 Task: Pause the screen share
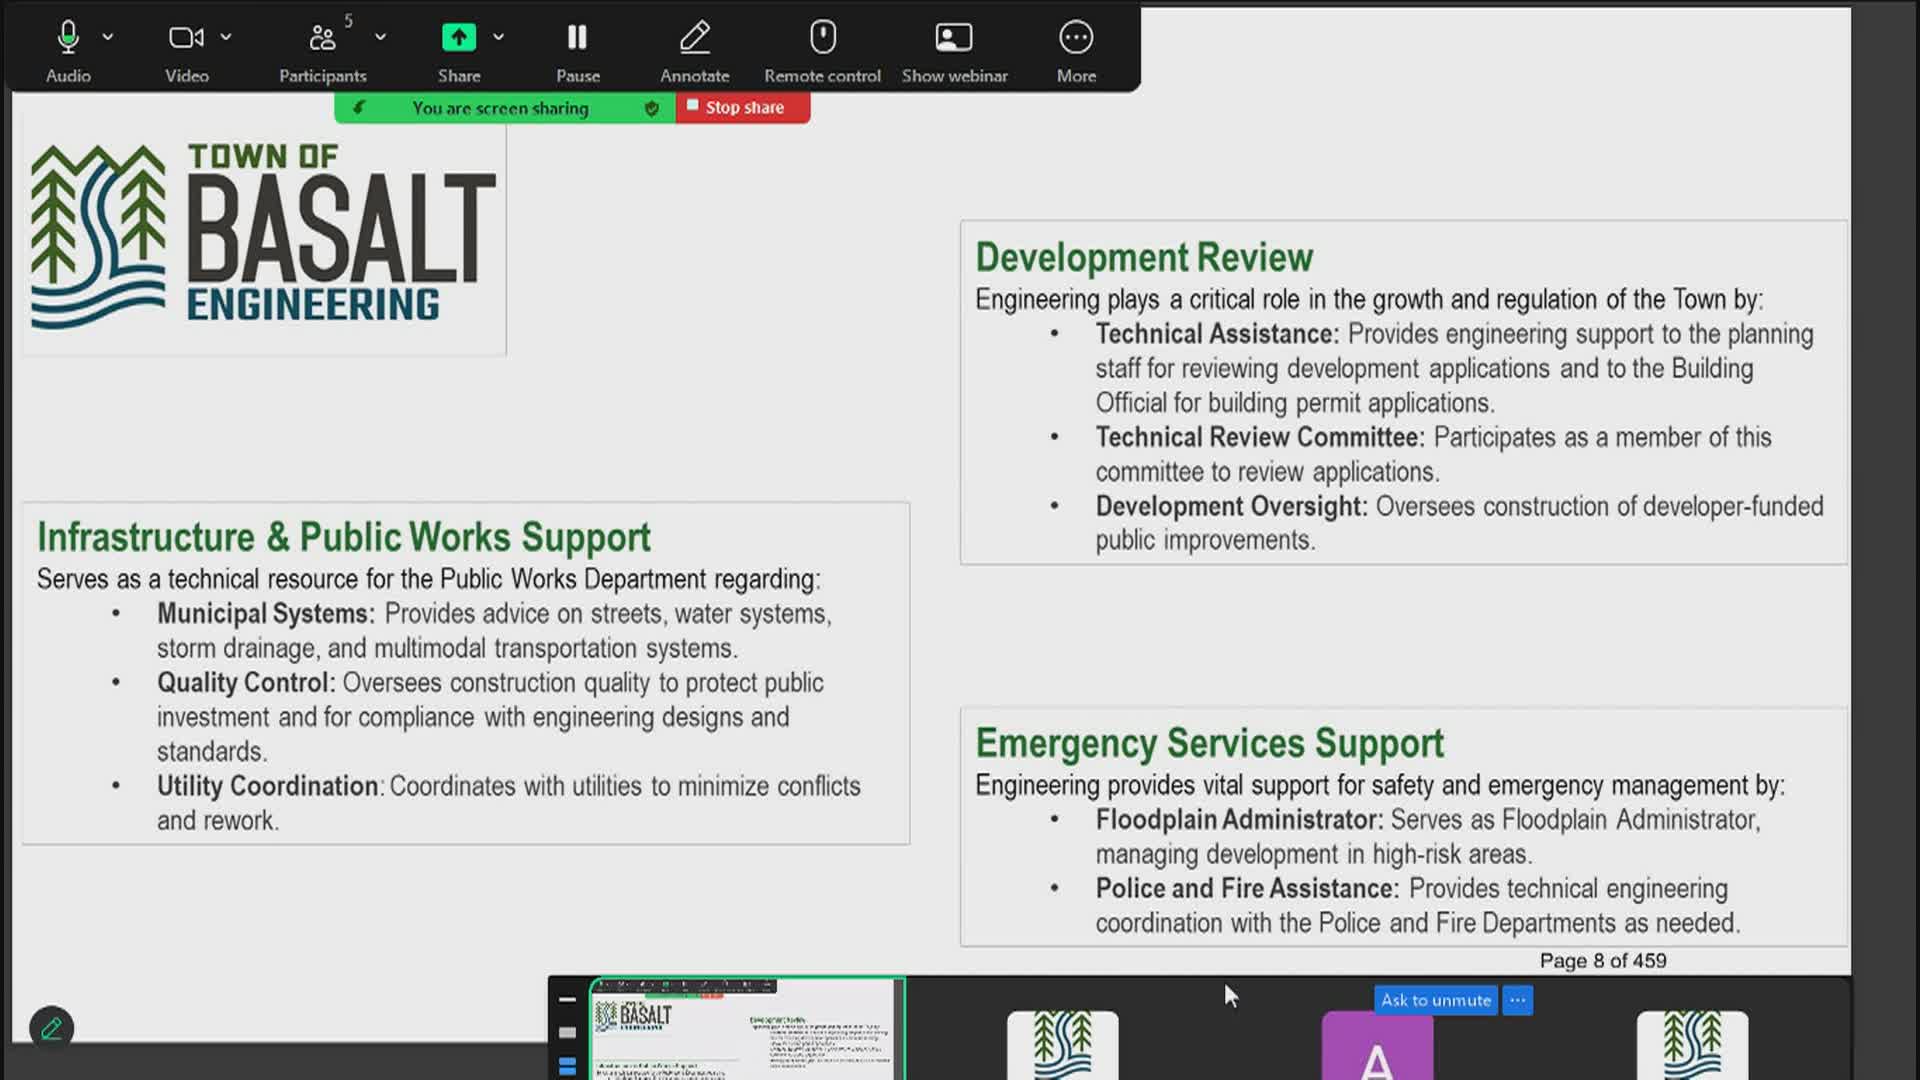point(577,38)
